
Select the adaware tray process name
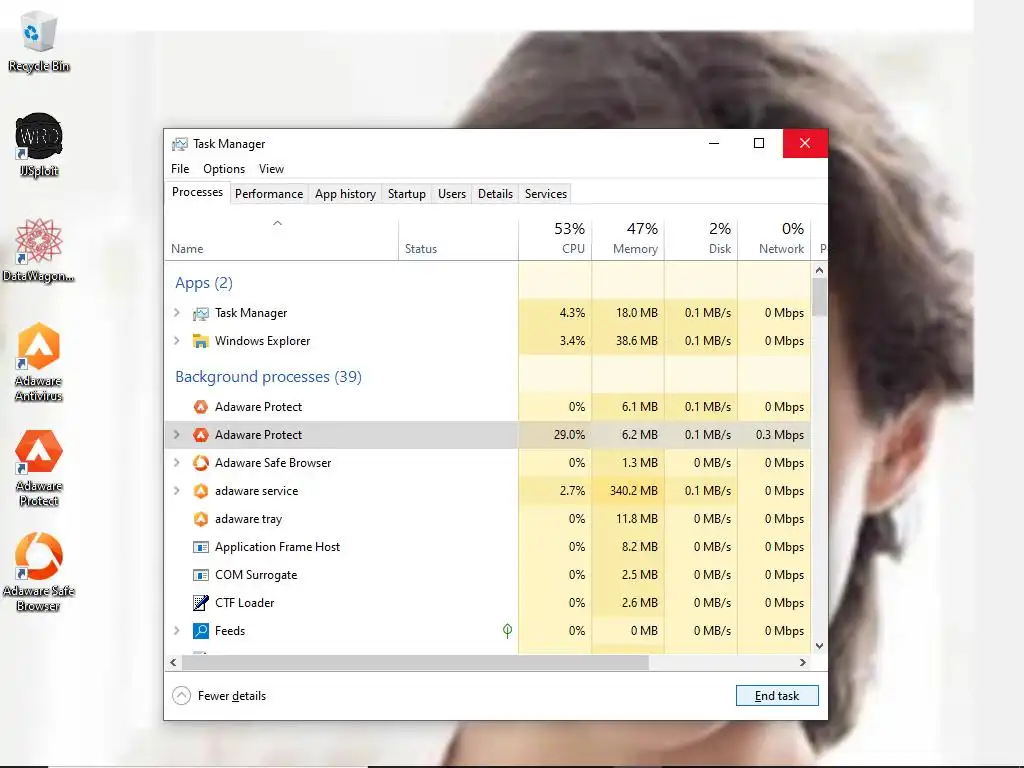pyautogui.click(x=248, y=519)
